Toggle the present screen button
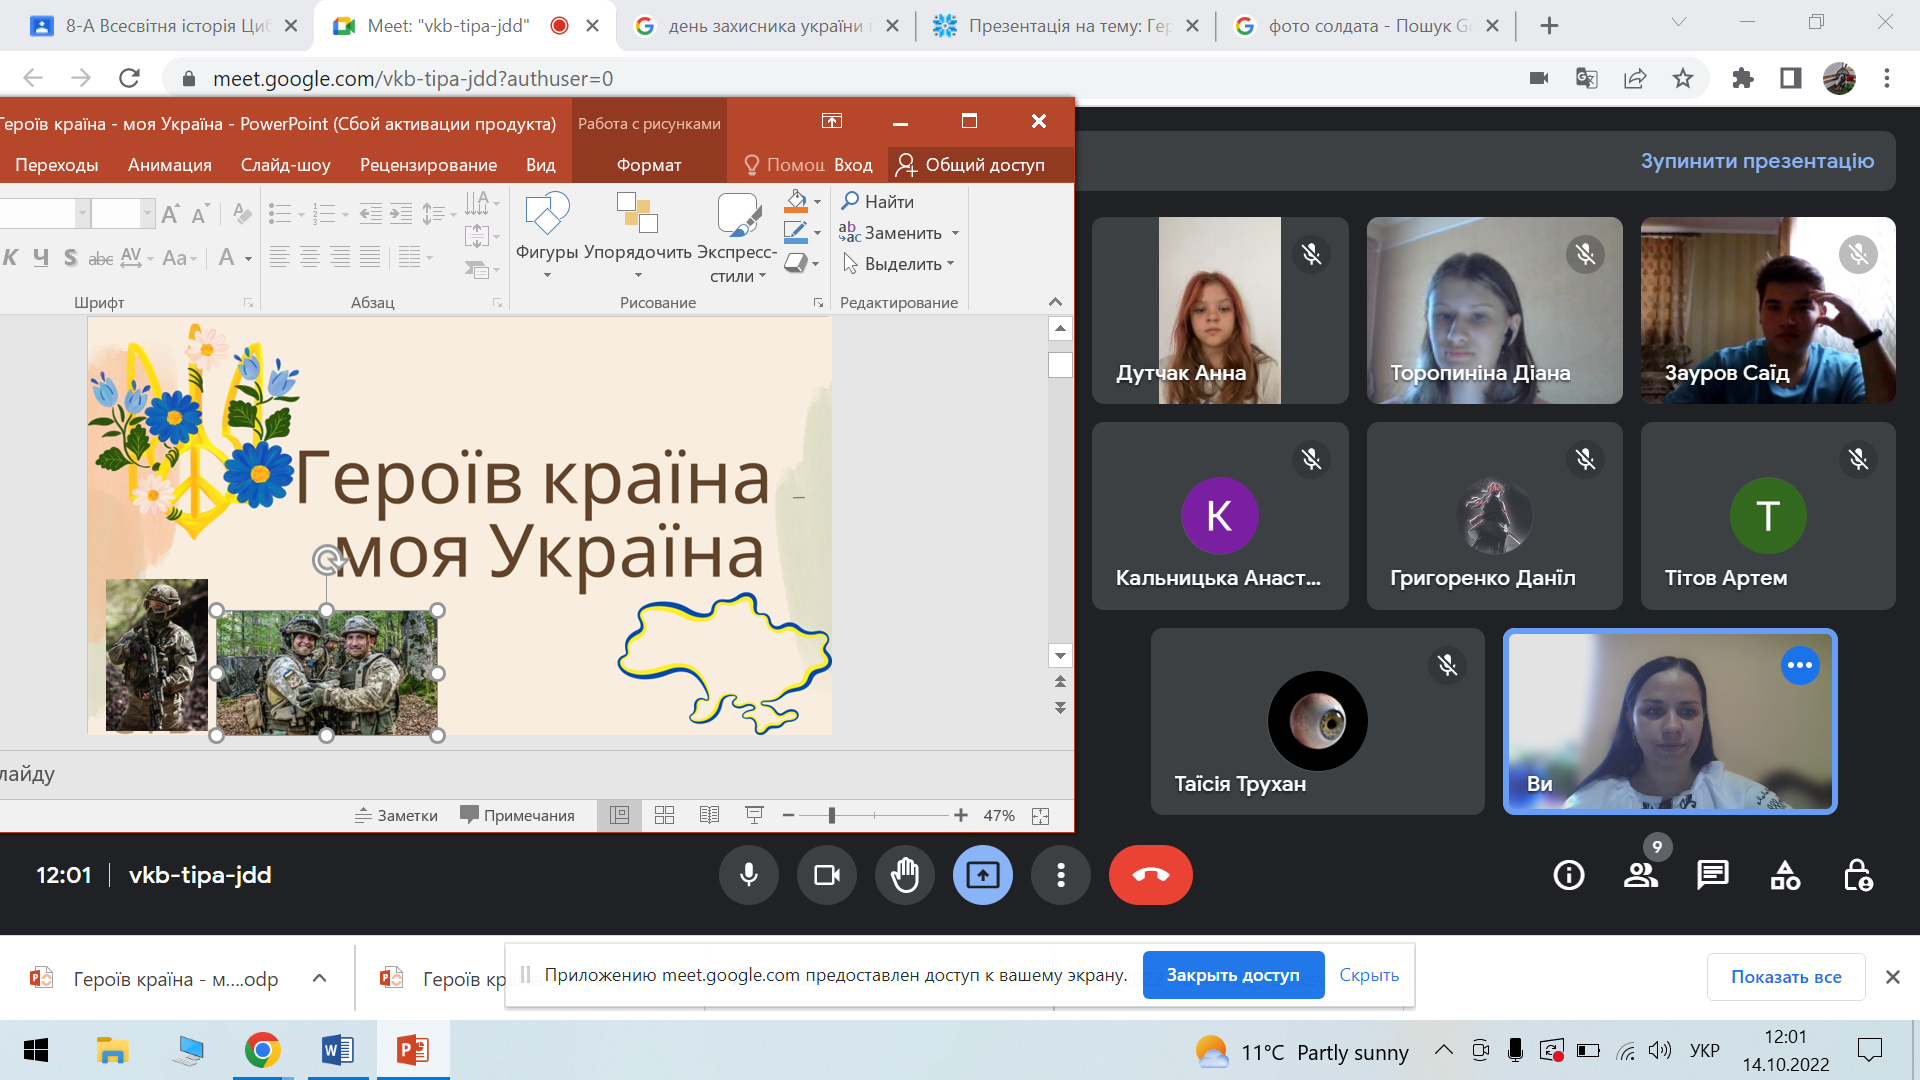1920x1080 pixels. coord(982,875)
